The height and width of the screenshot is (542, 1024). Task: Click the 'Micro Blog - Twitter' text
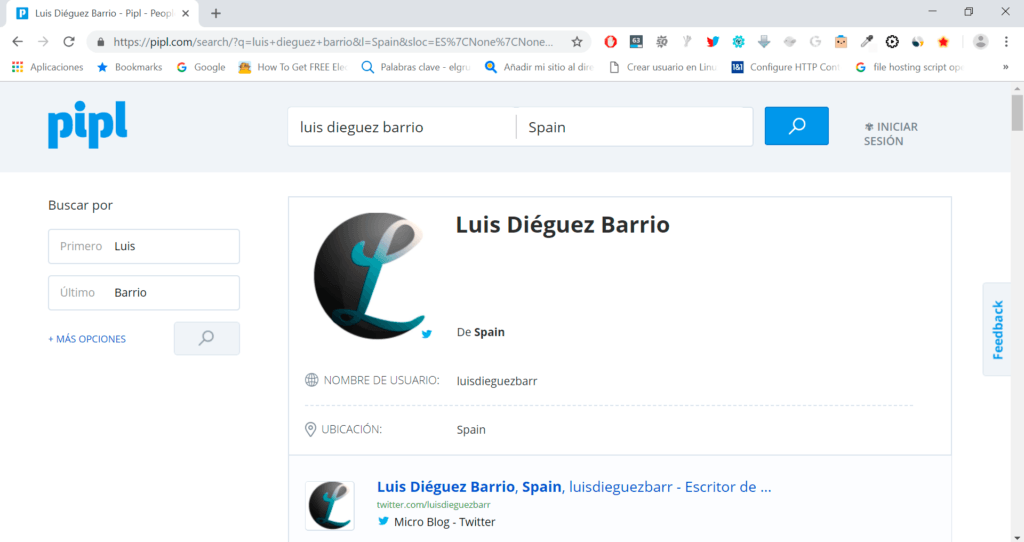point(445,522)
